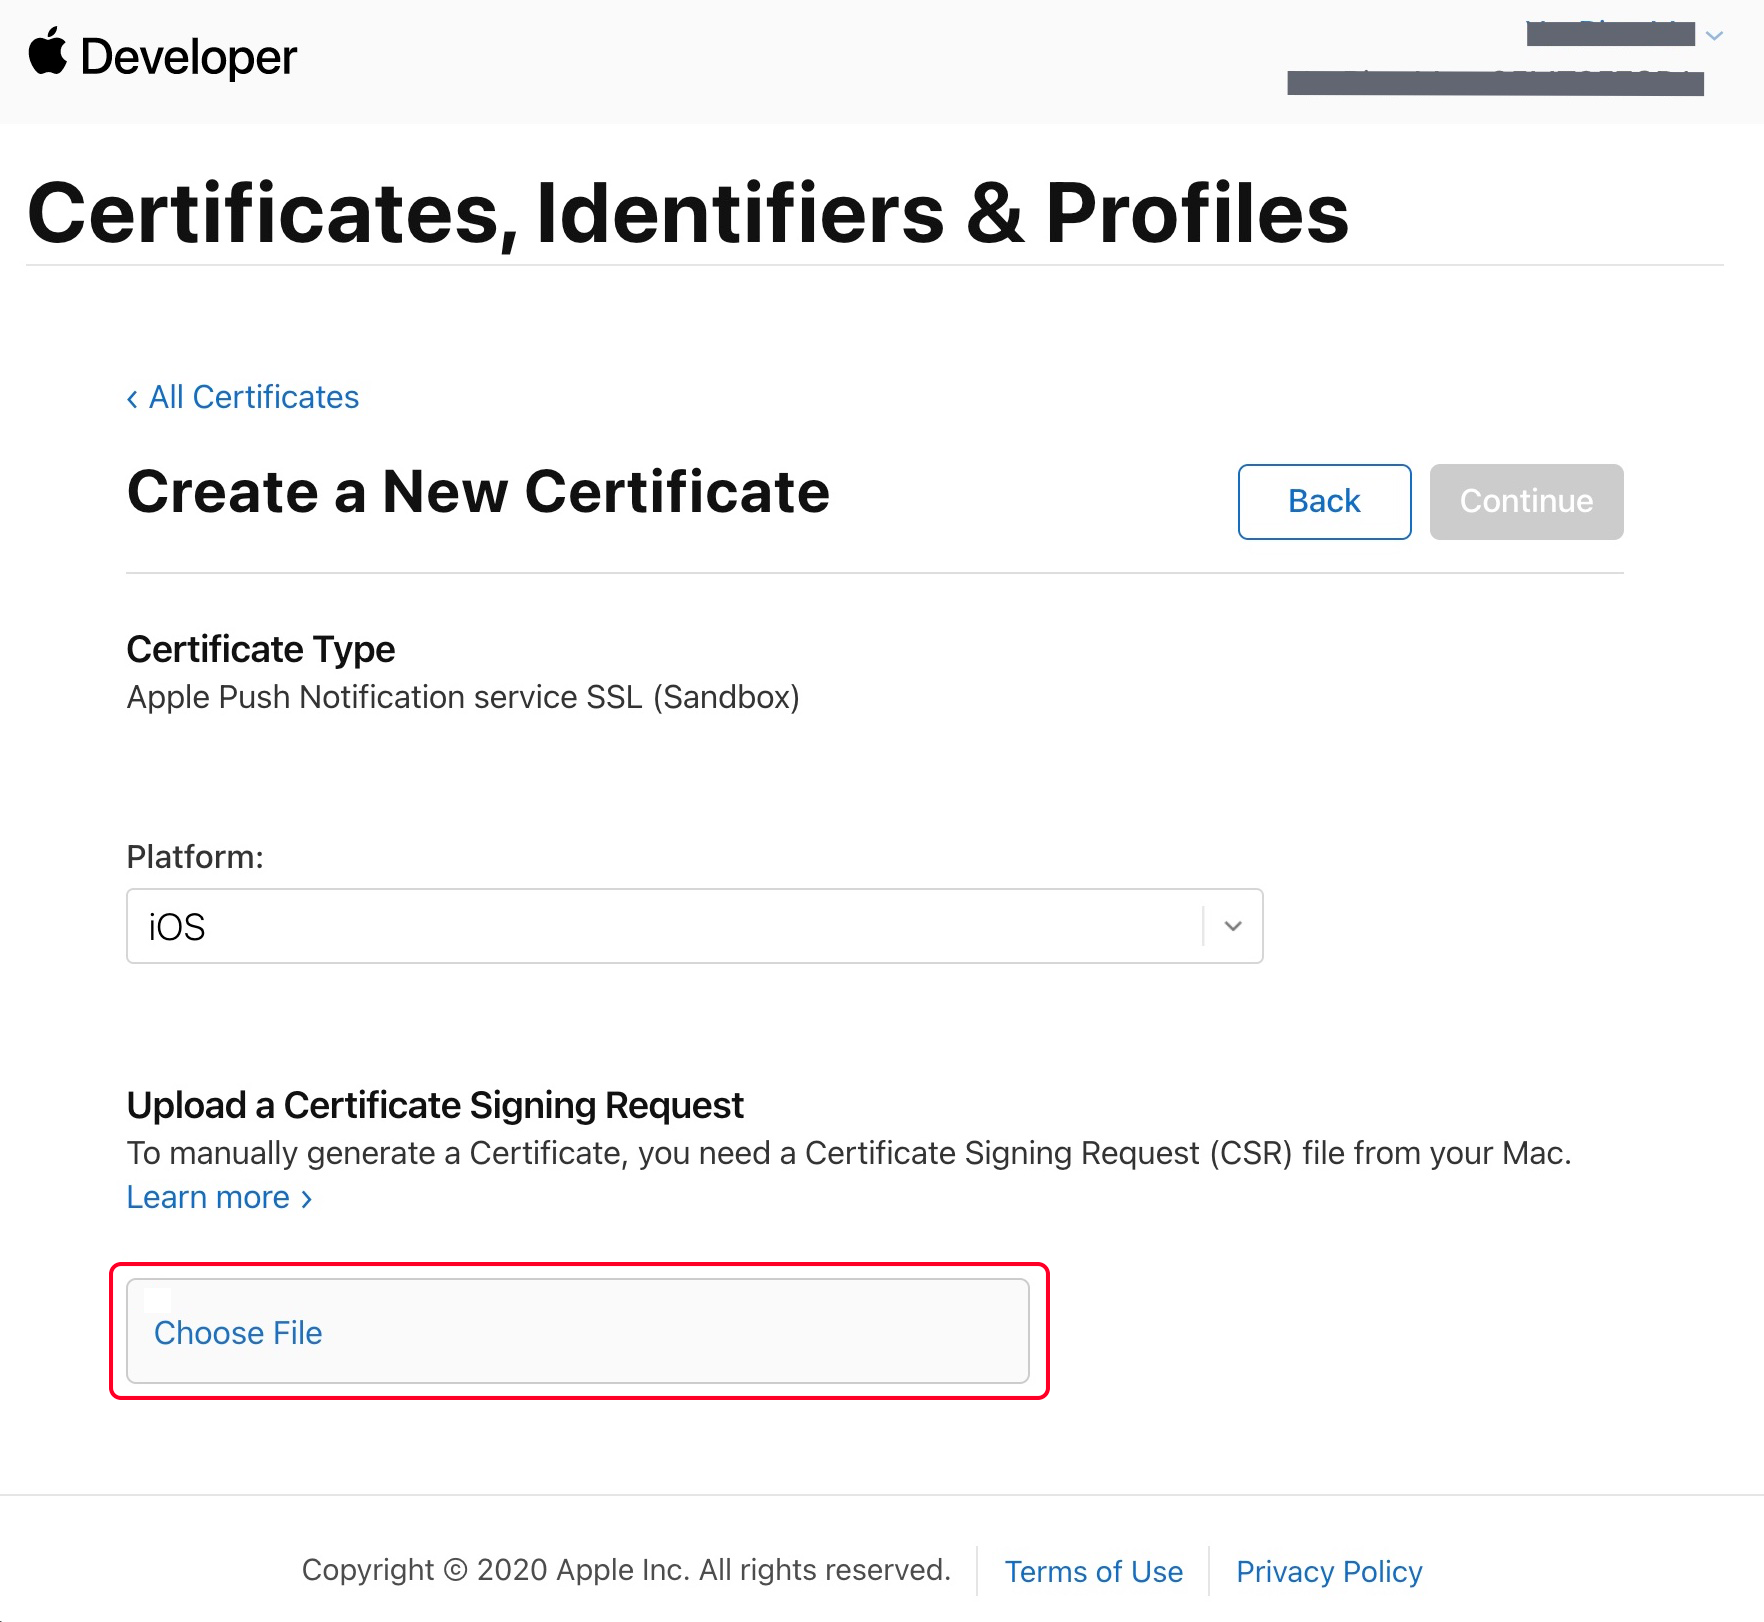The image size is (1764, 1622).
Task: Click the Create a New Certificate heading
Action: coord(478,492)
